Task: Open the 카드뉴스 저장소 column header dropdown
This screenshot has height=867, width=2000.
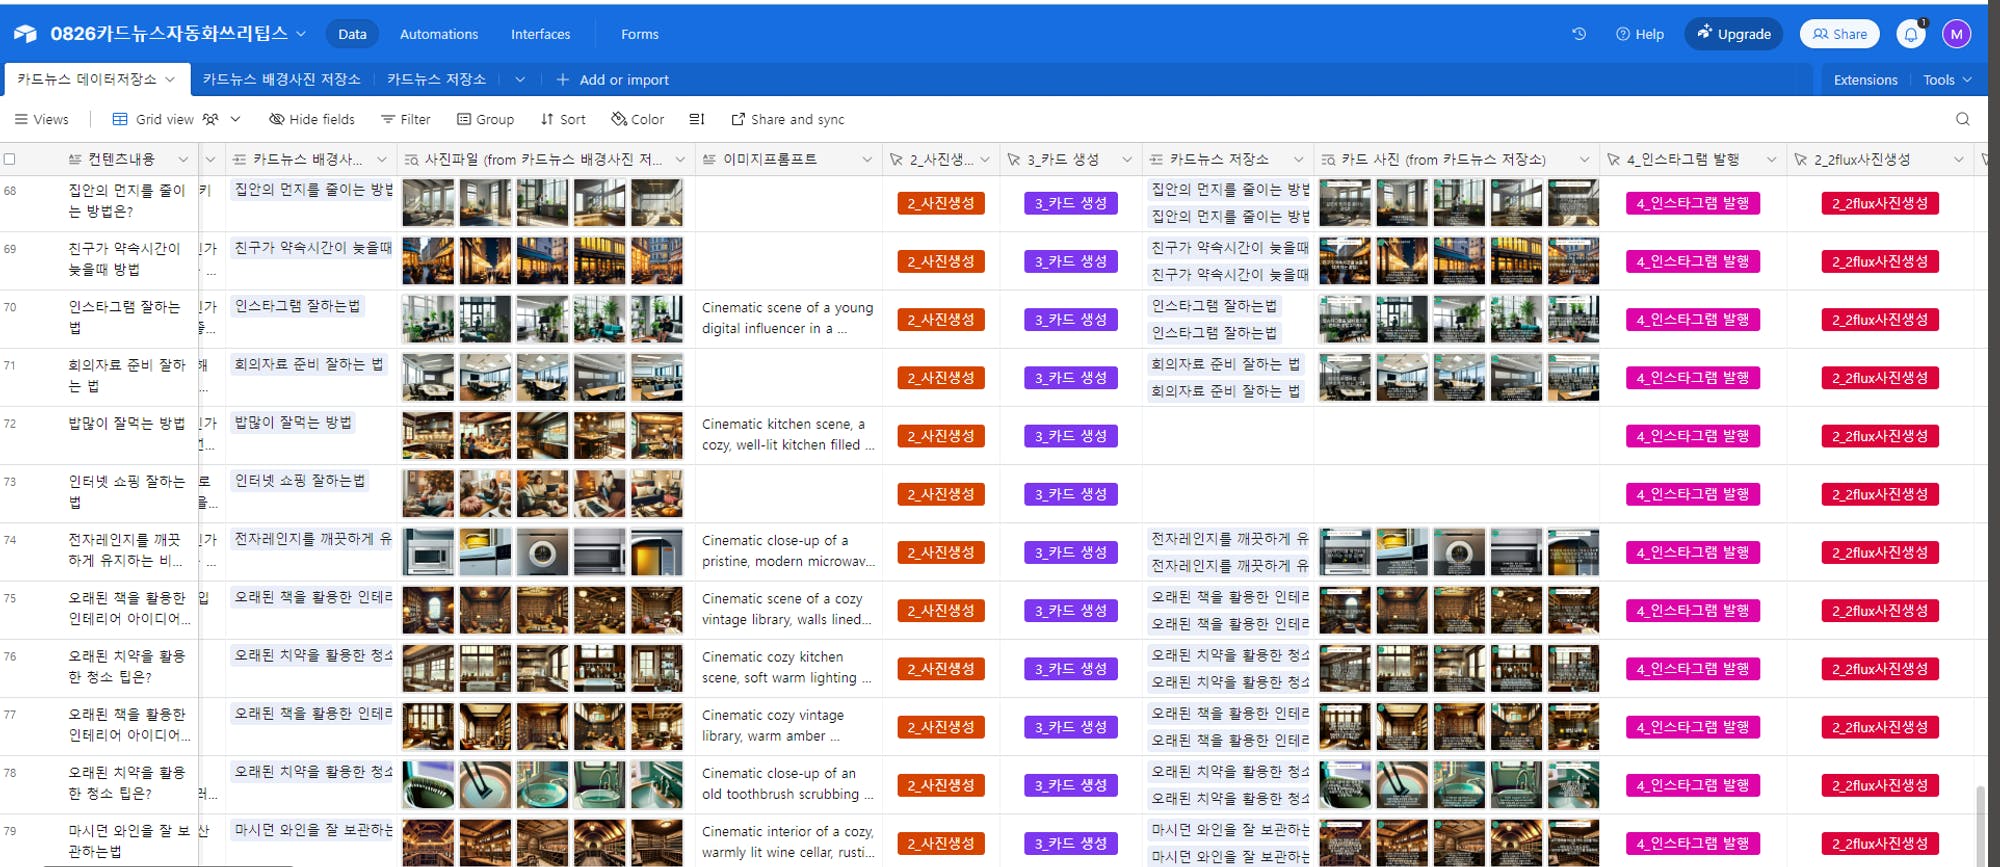Action: 1298,159
